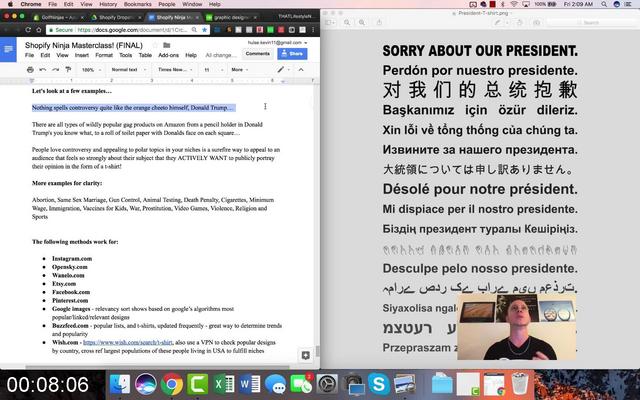Screen dimensions: 640x400
Task: Expand the More toolbar options
Action: (240, 70)
